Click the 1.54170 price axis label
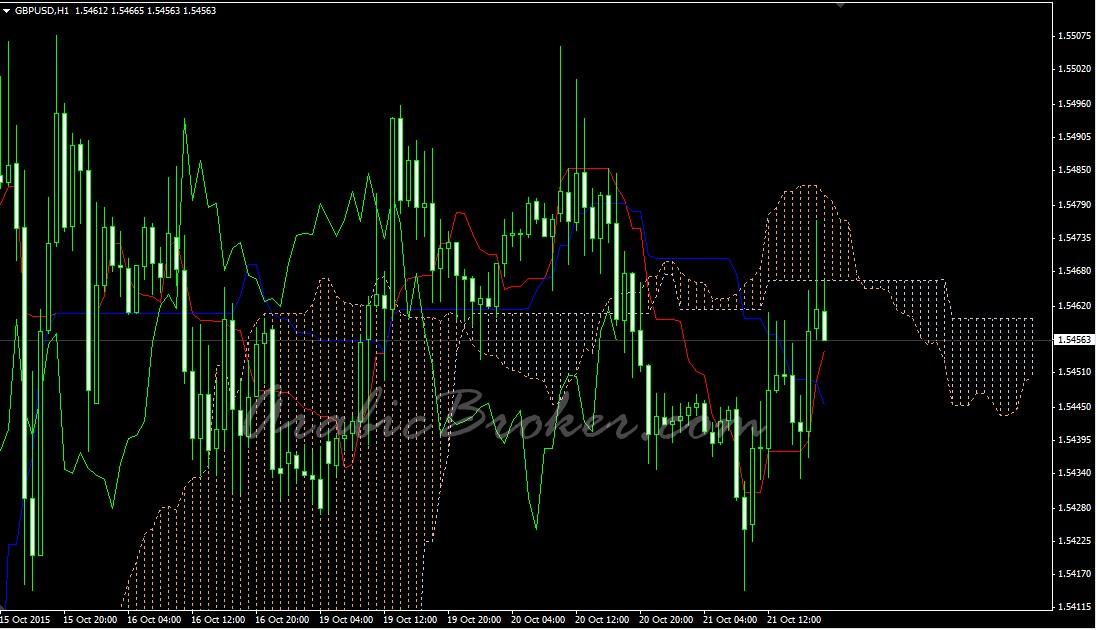This screenshot has width=1096, height=630. (x=1074, y=574)
